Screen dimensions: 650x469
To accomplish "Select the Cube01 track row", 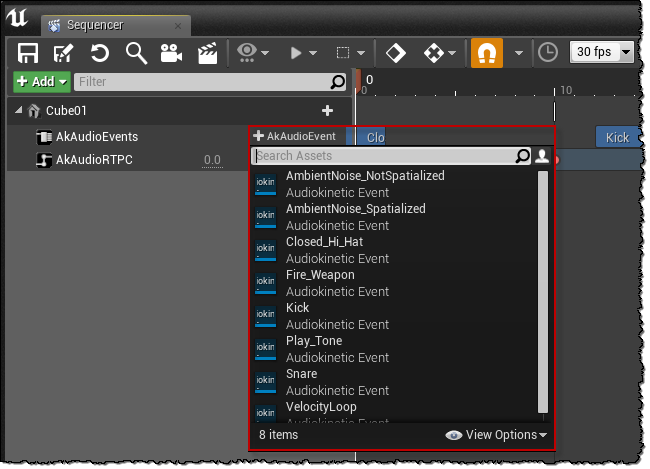I will [180, 111].
